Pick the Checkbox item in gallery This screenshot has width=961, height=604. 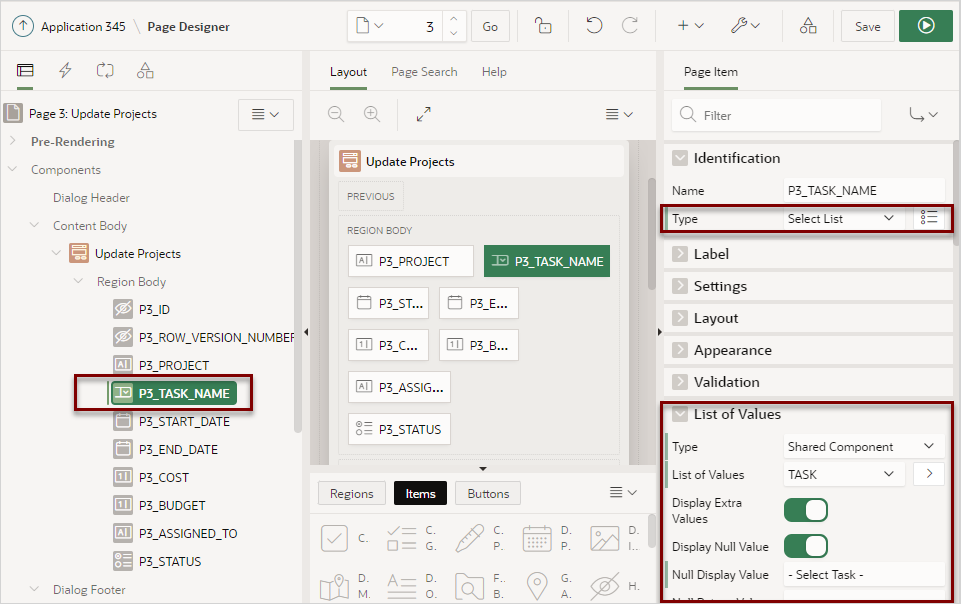[x=334, y=538]
